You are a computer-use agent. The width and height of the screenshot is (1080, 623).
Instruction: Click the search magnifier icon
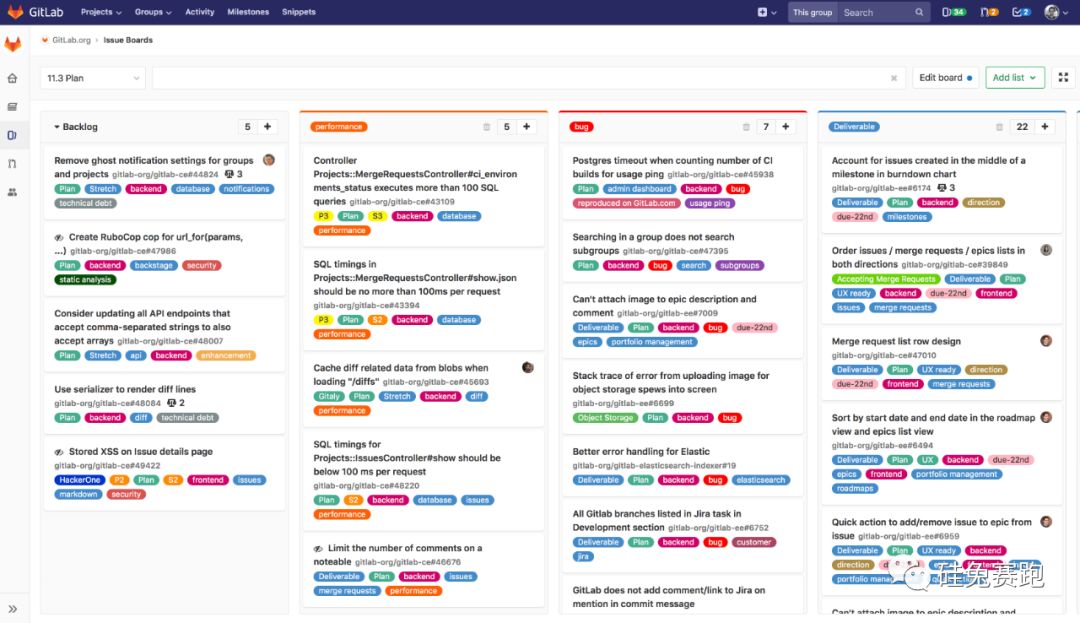click(919, 12)
